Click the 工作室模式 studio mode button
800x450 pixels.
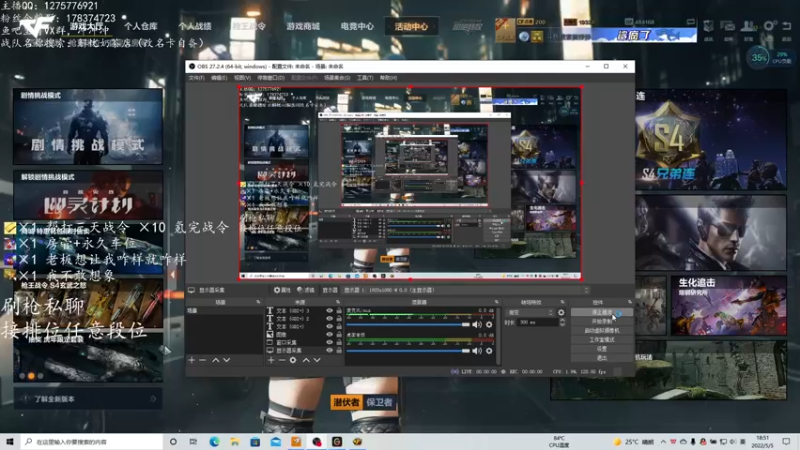pyautogui.click(x=602, y=340)
